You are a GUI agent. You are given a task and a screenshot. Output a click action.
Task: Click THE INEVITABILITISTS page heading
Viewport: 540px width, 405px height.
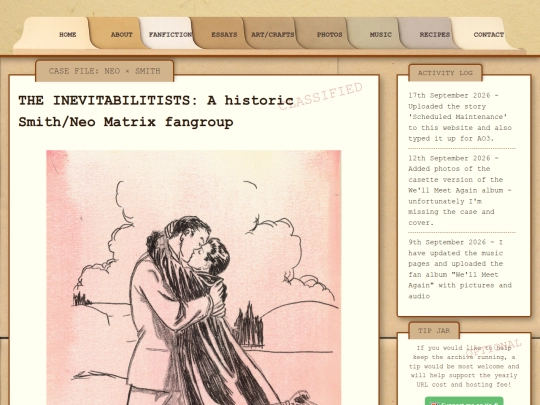(x=156, y=111)
